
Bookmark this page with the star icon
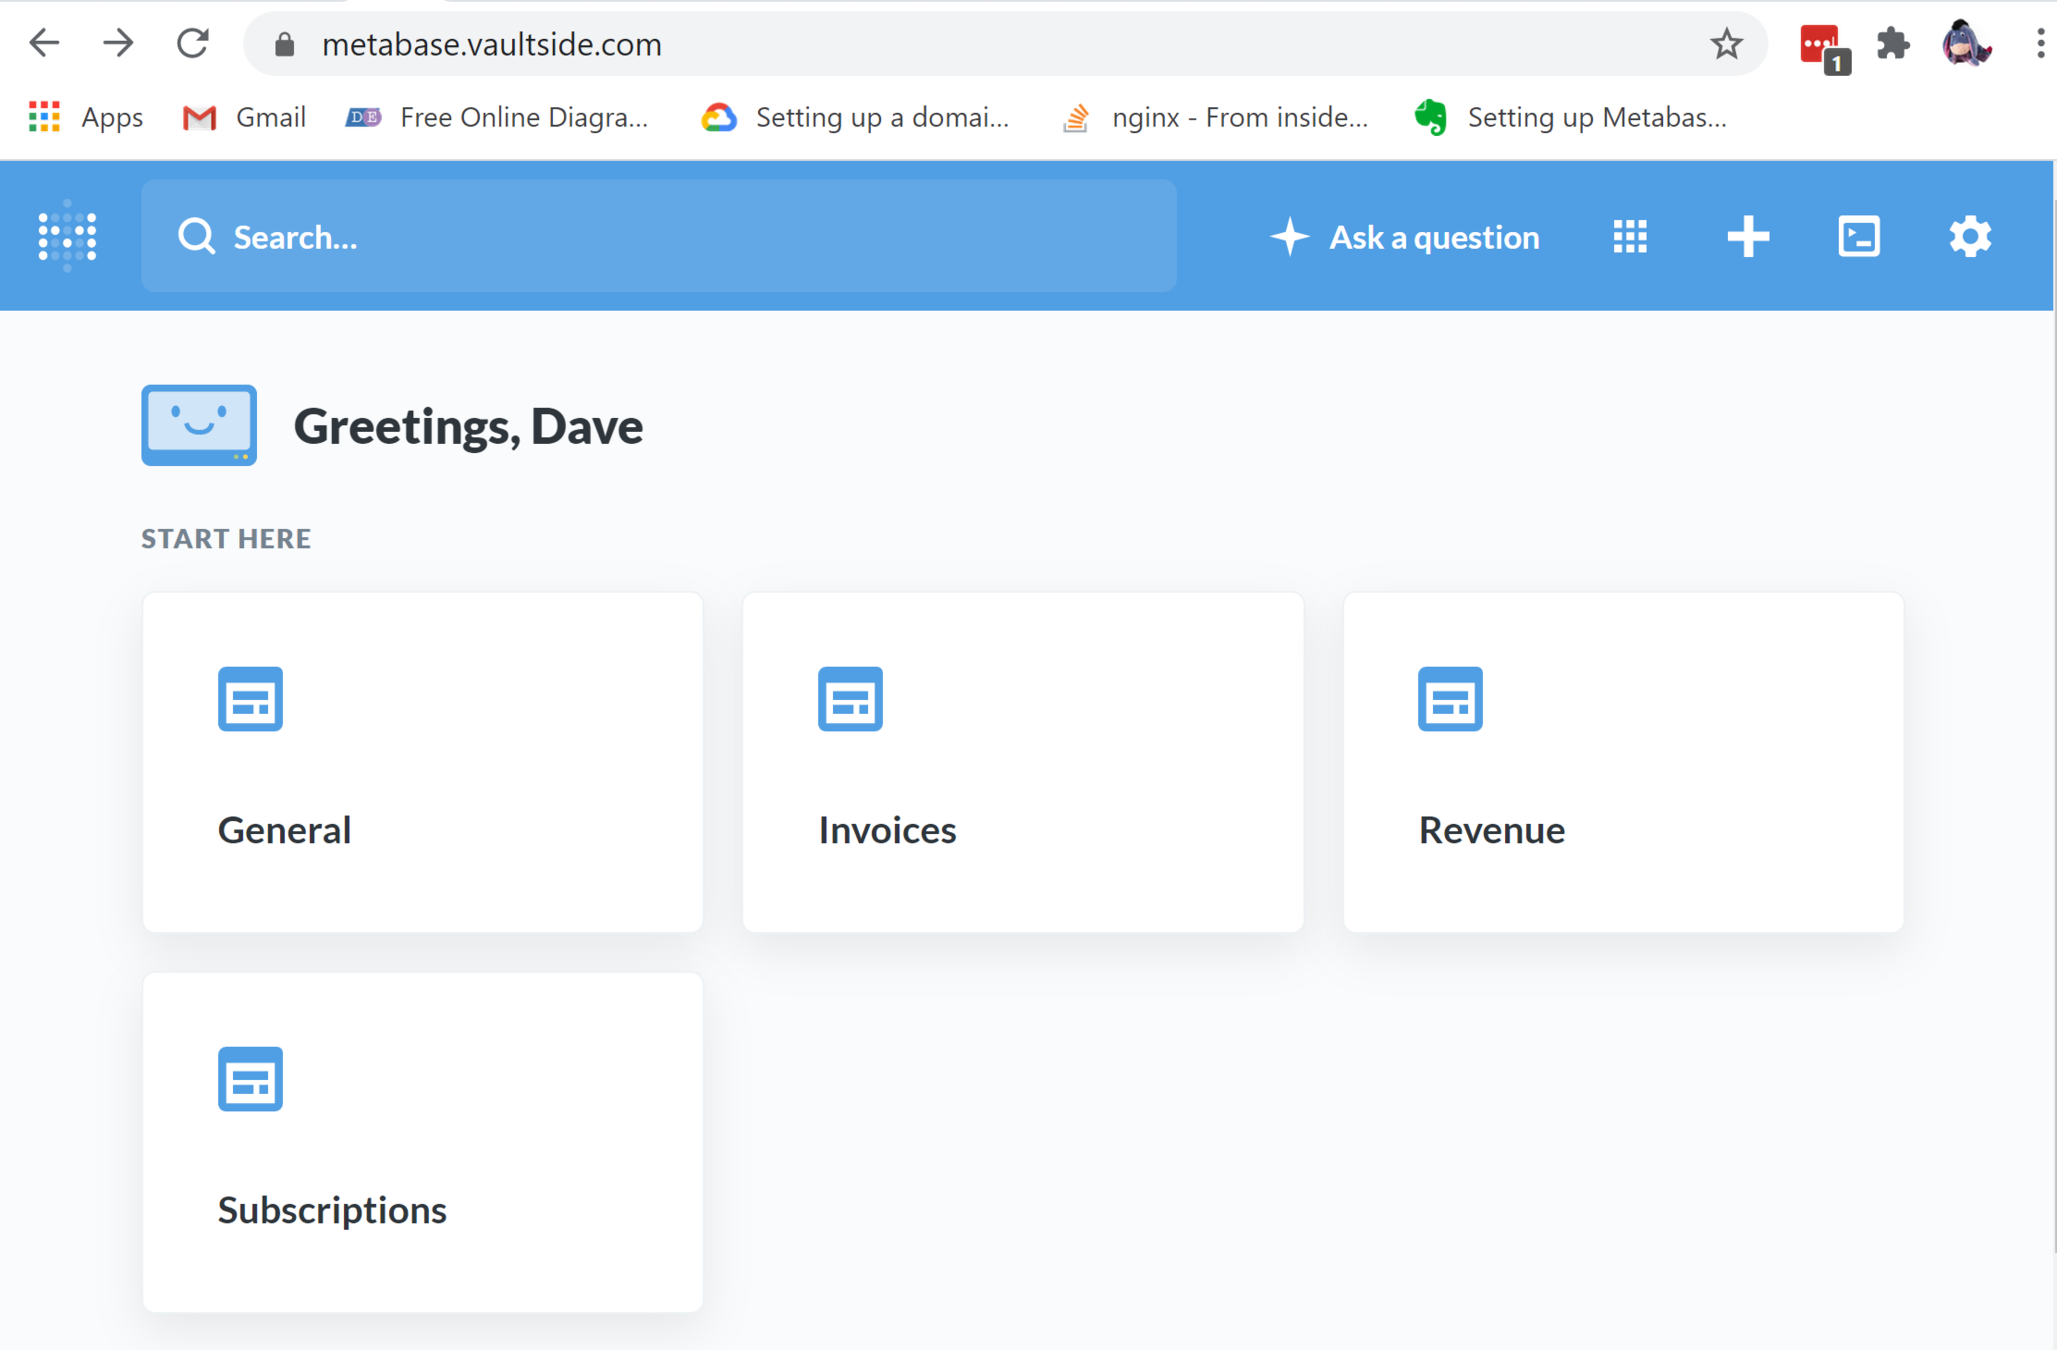tap(1725, 44)
